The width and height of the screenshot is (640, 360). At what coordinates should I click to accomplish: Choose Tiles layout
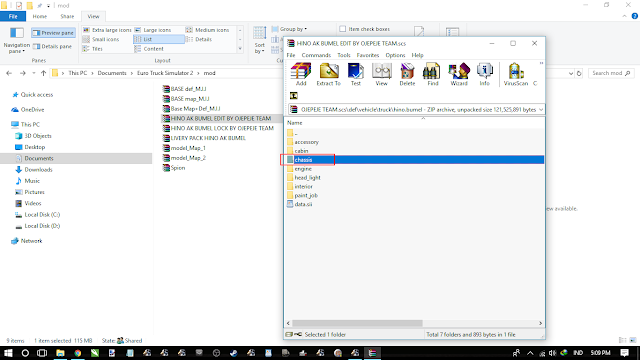pos(93,49)
